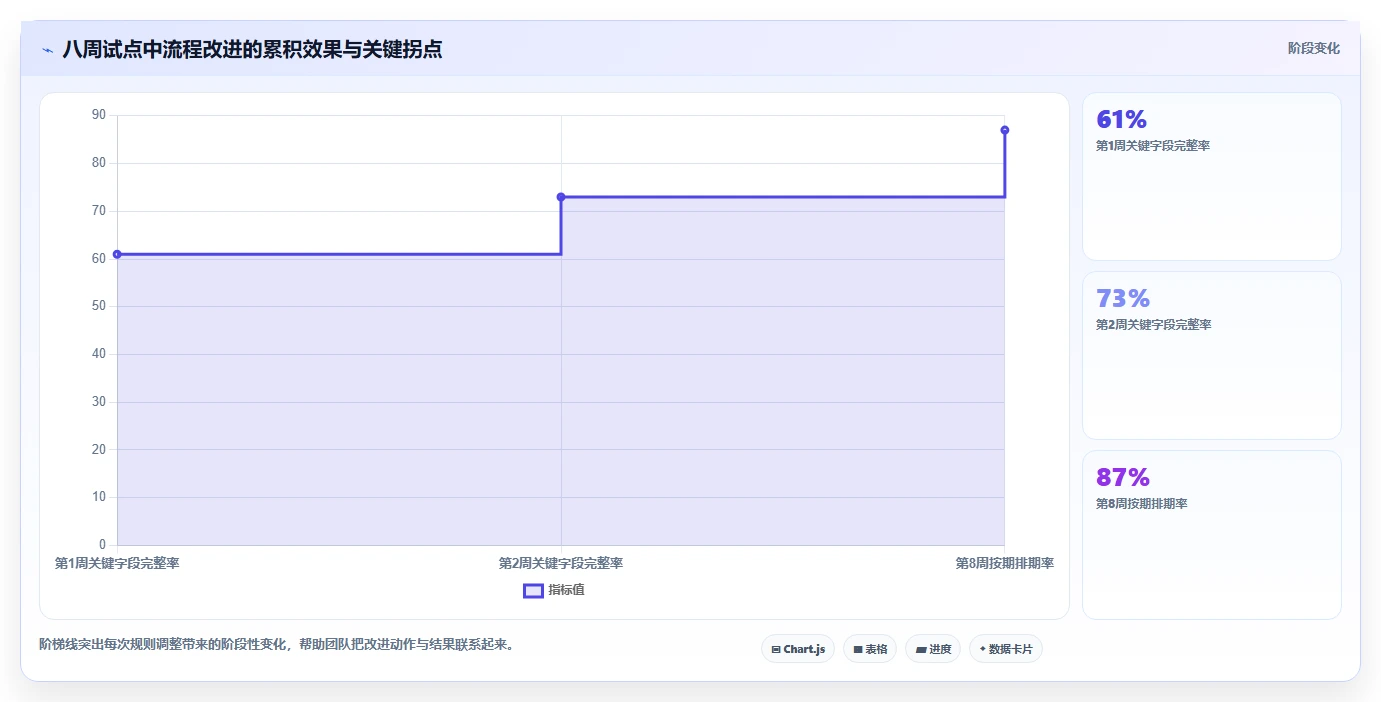Click the 表格 tag chip
The height and width of the screenshot is (702, 1381).
click(x=870, y=649)
